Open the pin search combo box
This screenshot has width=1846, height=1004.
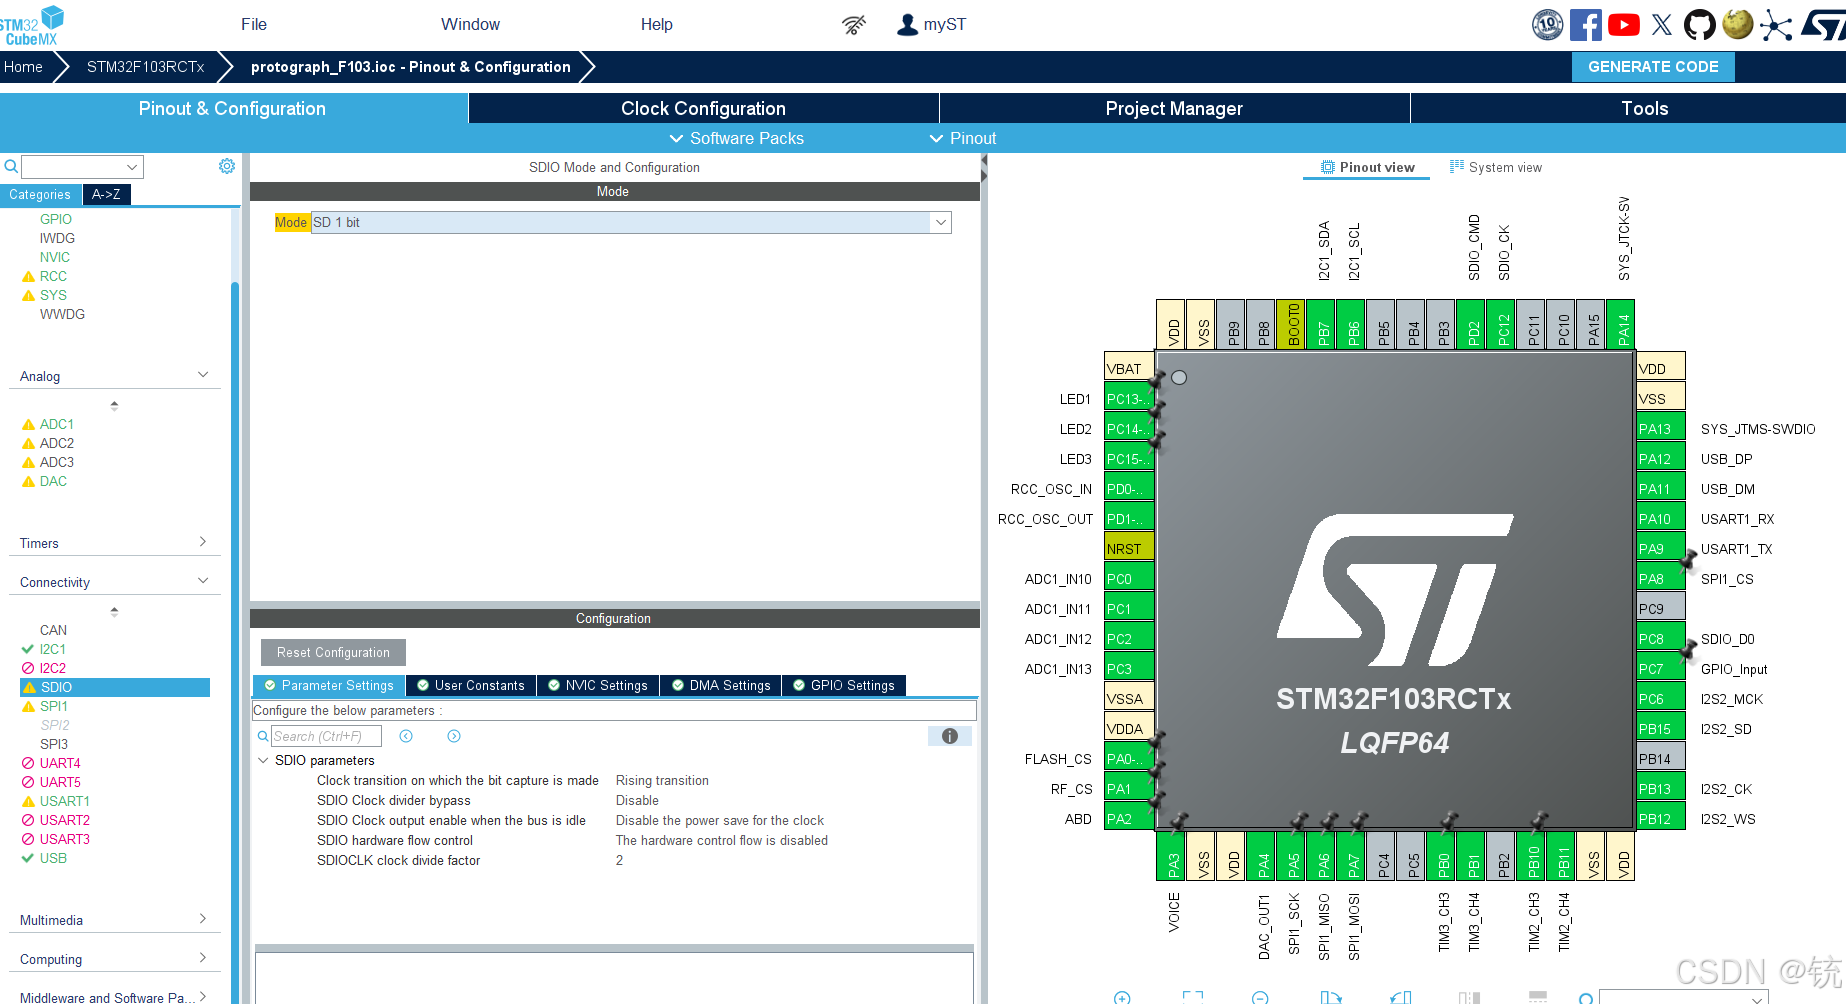point(1683,998)
